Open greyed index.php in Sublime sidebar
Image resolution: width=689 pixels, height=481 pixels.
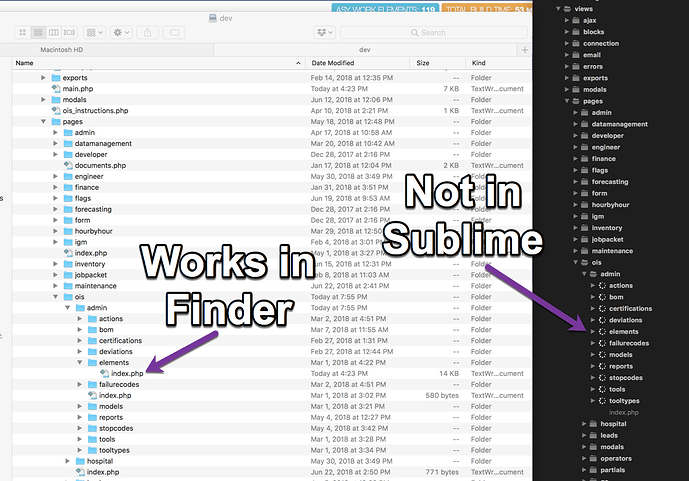(x=624, y=412)
